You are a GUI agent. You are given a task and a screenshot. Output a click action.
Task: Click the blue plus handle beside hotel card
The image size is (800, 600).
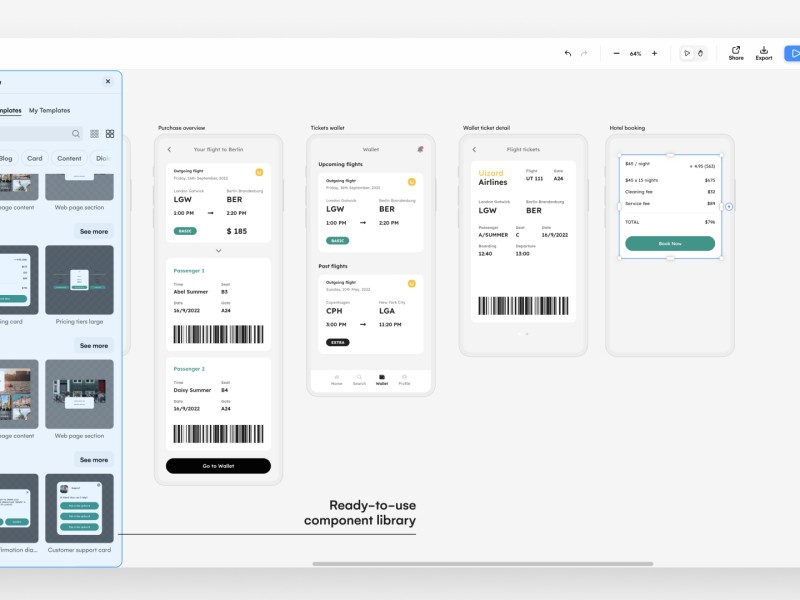tap(729, 207)
